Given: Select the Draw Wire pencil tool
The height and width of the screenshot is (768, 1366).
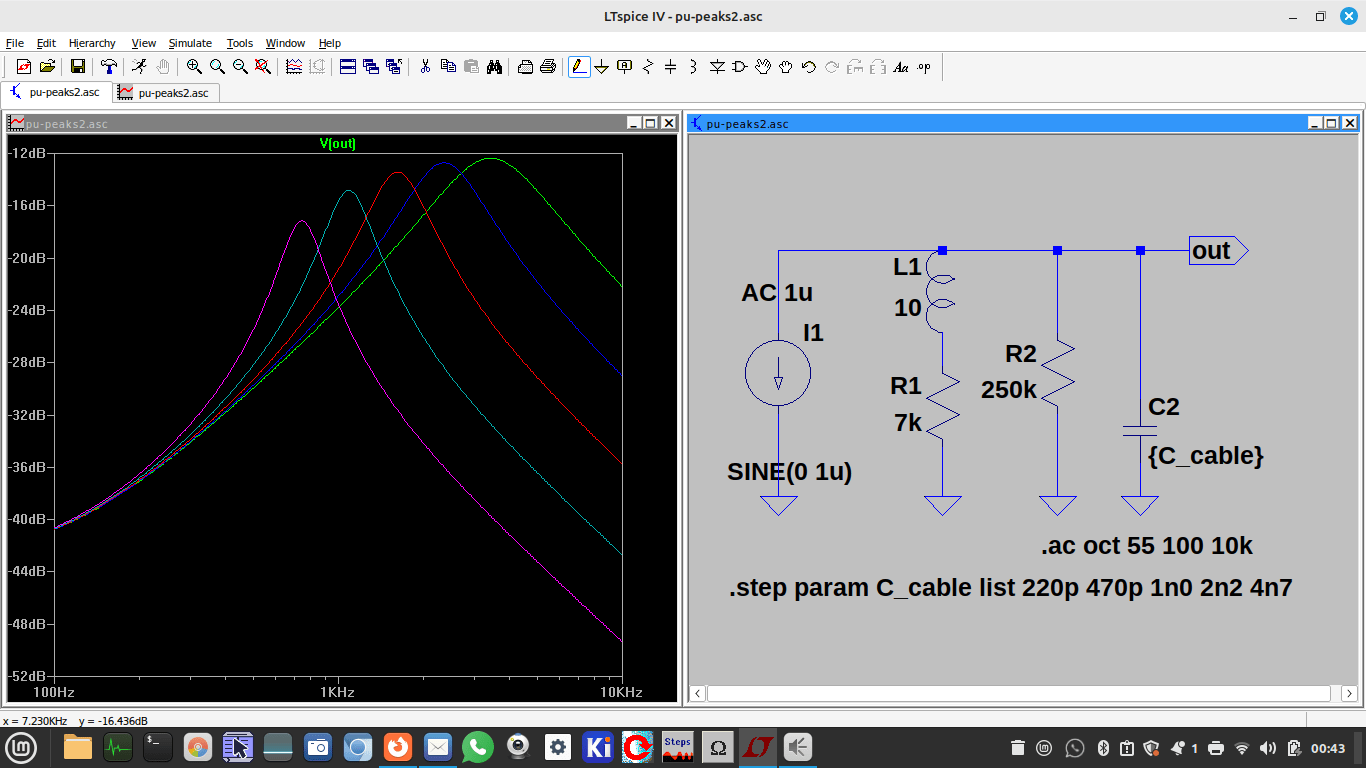Looking at the screenshot, I should point(579,67).
